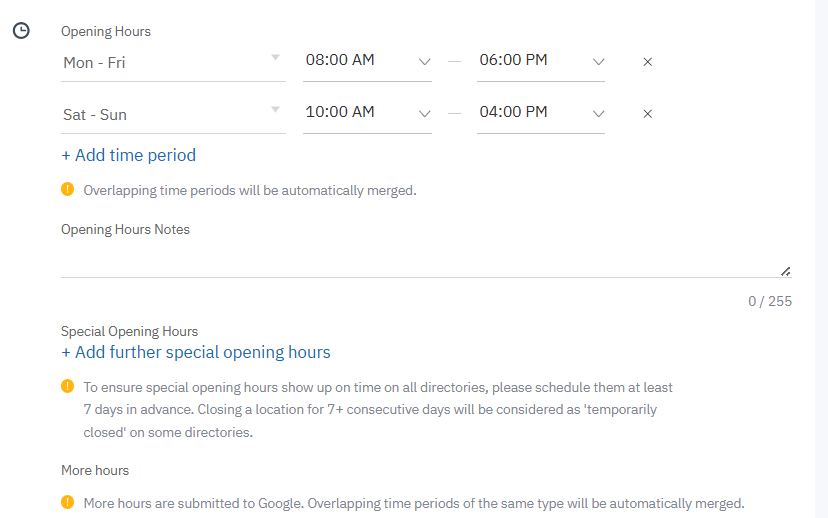Click the 'Special Opening Hours' heading label
Image resolution: width=828 pixels, height=518 pixels.
coord(129,331)
